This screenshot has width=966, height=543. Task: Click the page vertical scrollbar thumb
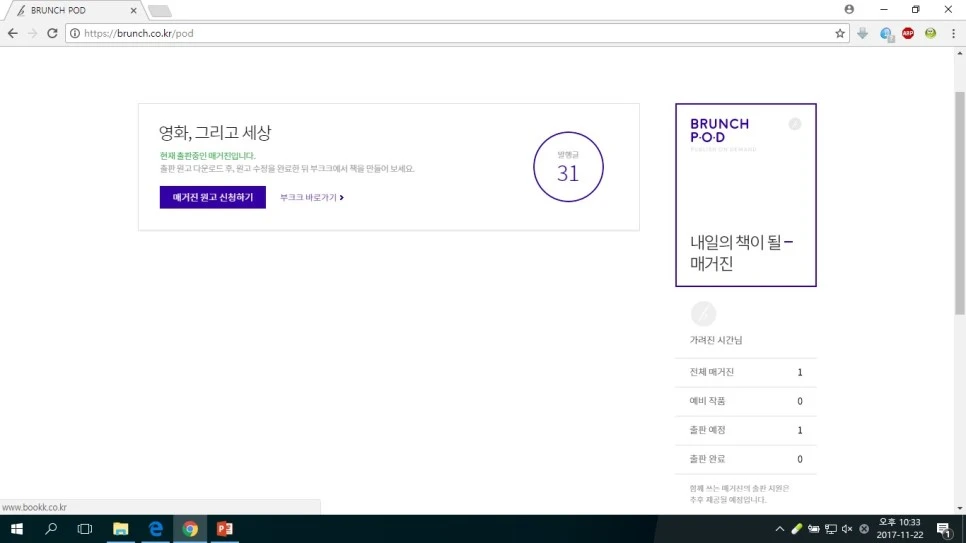point(960,203)
